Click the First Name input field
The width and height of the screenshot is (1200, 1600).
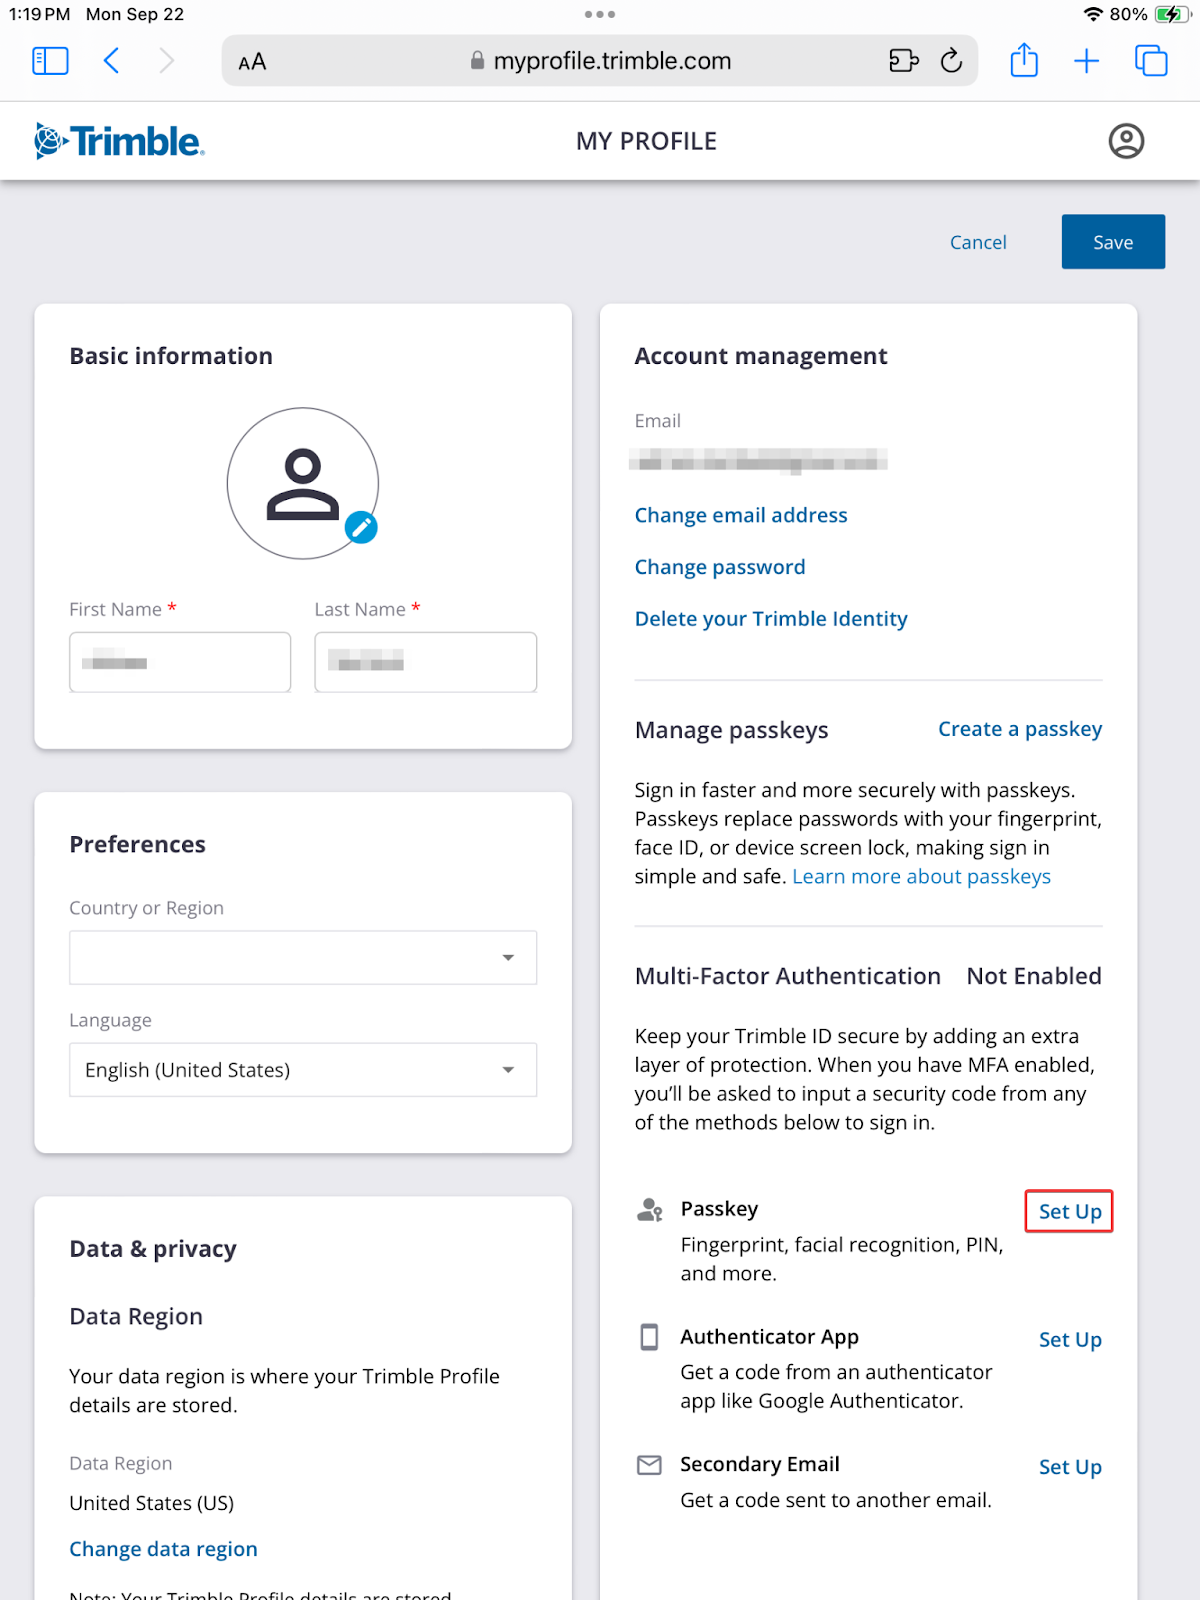[x=180, y=662]
